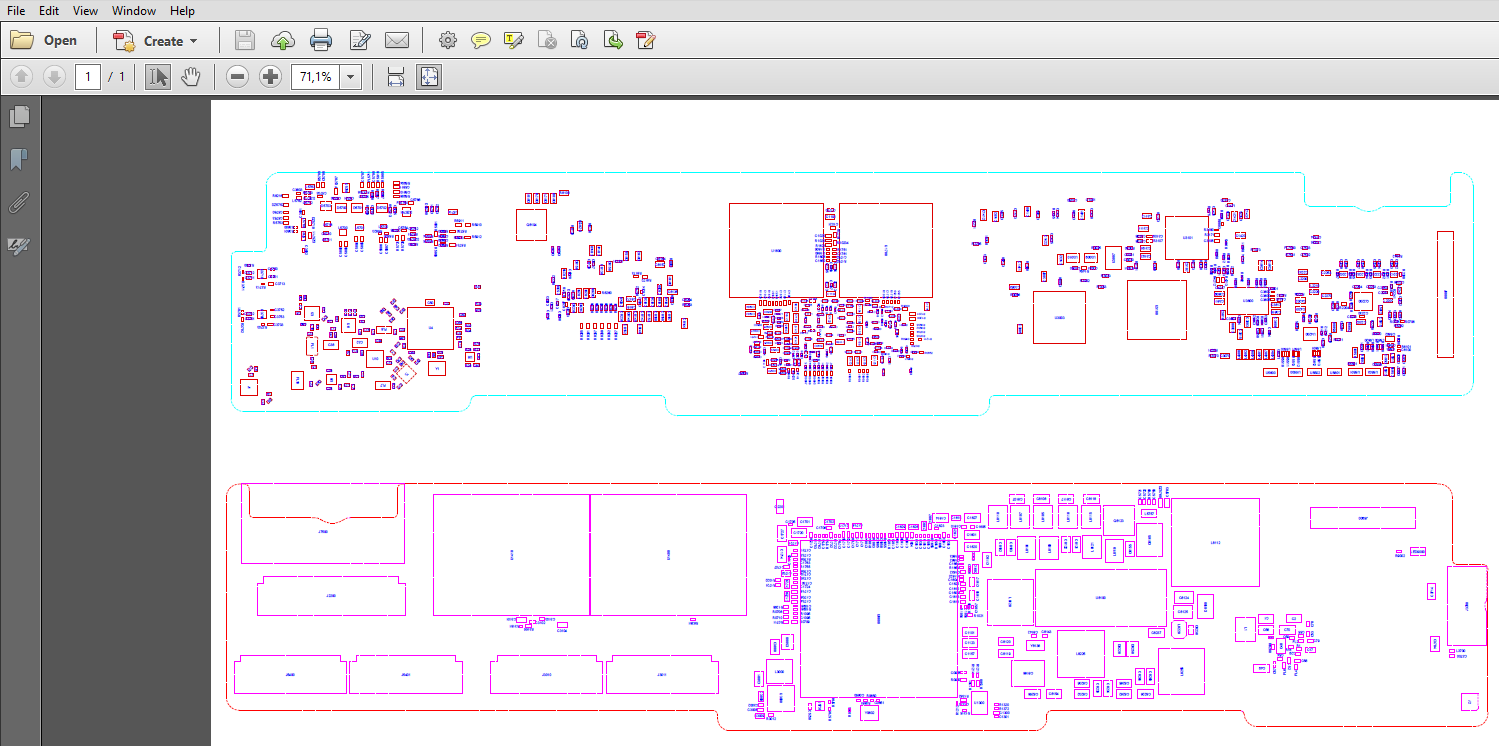The width and height of the screenshot is (1499, 746).
Task: Click the upload to cloud icon
Action: (x=283, y=41)
